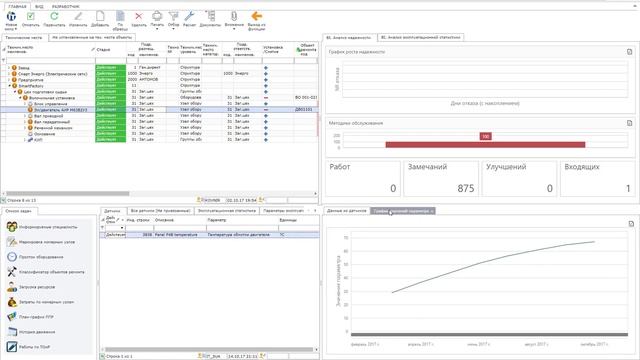Open the Не установленные на тех. места объекты tab
This screenshot has height=360, width=640.
[x=92, y=37]
